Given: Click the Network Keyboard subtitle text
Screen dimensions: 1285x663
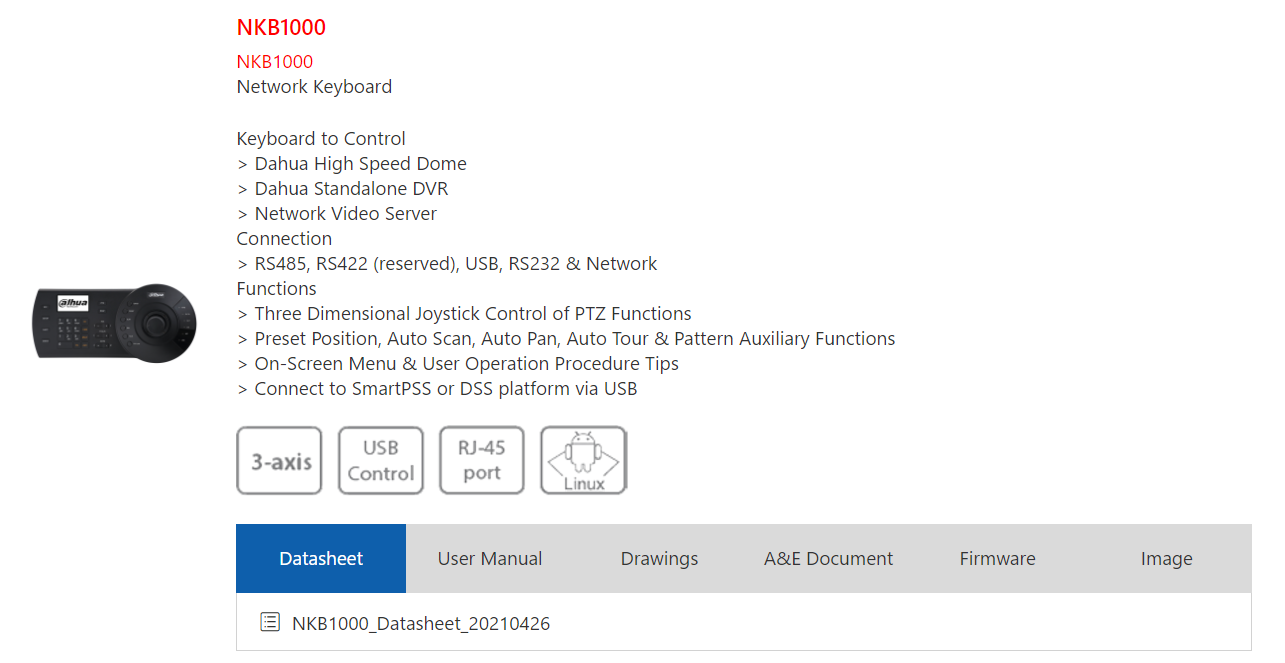Looking at the screenshot, I should [x=314, y=87].
